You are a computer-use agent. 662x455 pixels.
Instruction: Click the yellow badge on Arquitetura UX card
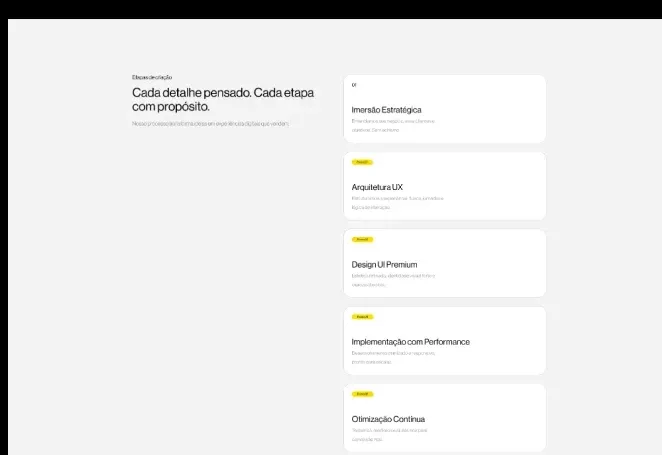click(362, 162)
